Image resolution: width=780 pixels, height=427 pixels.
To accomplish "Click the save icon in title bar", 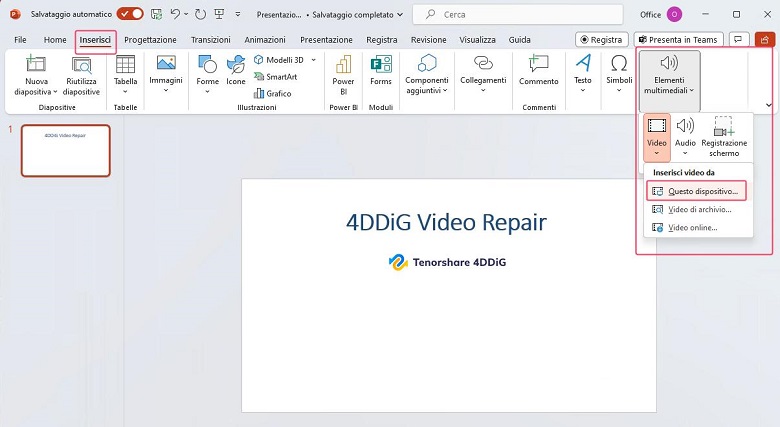I will 156,14.
